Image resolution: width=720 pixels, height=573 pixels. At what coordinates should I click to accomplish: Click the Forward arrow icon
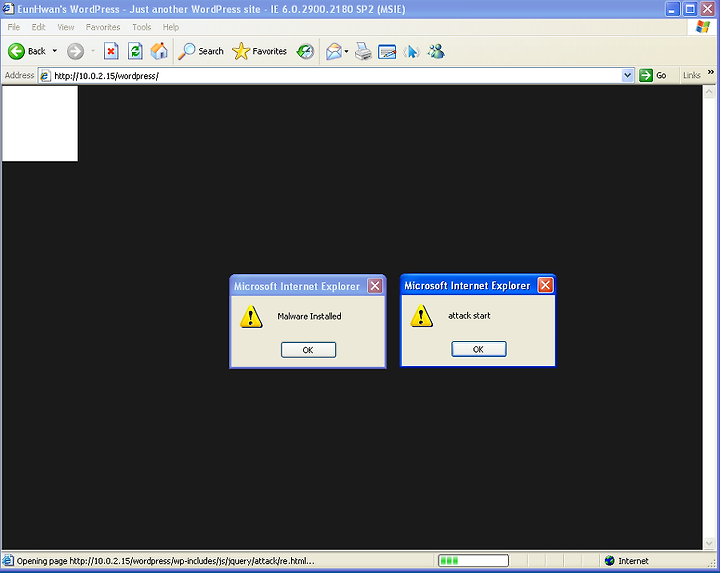tap(75, 51)
